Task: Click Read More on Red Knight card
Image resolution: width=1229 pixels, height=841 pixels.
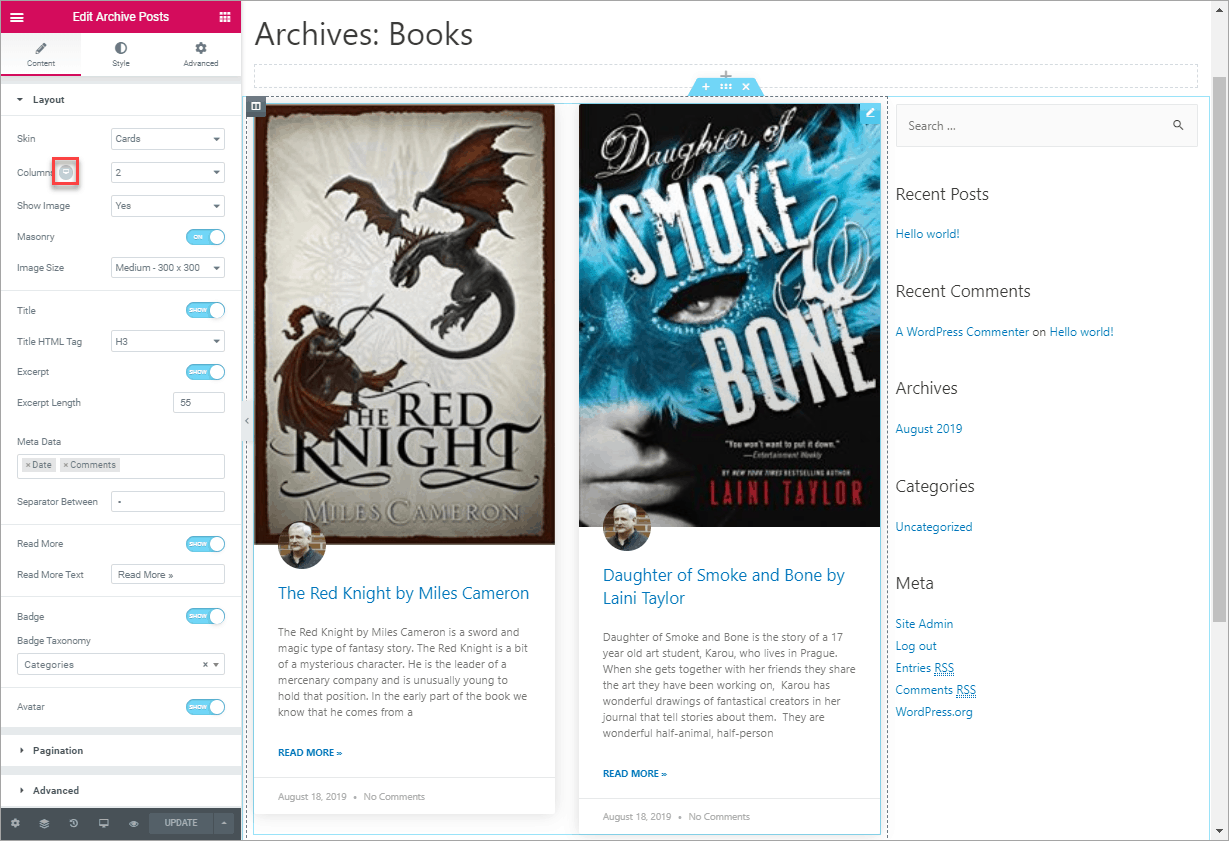Action: [x=310, y=752]
